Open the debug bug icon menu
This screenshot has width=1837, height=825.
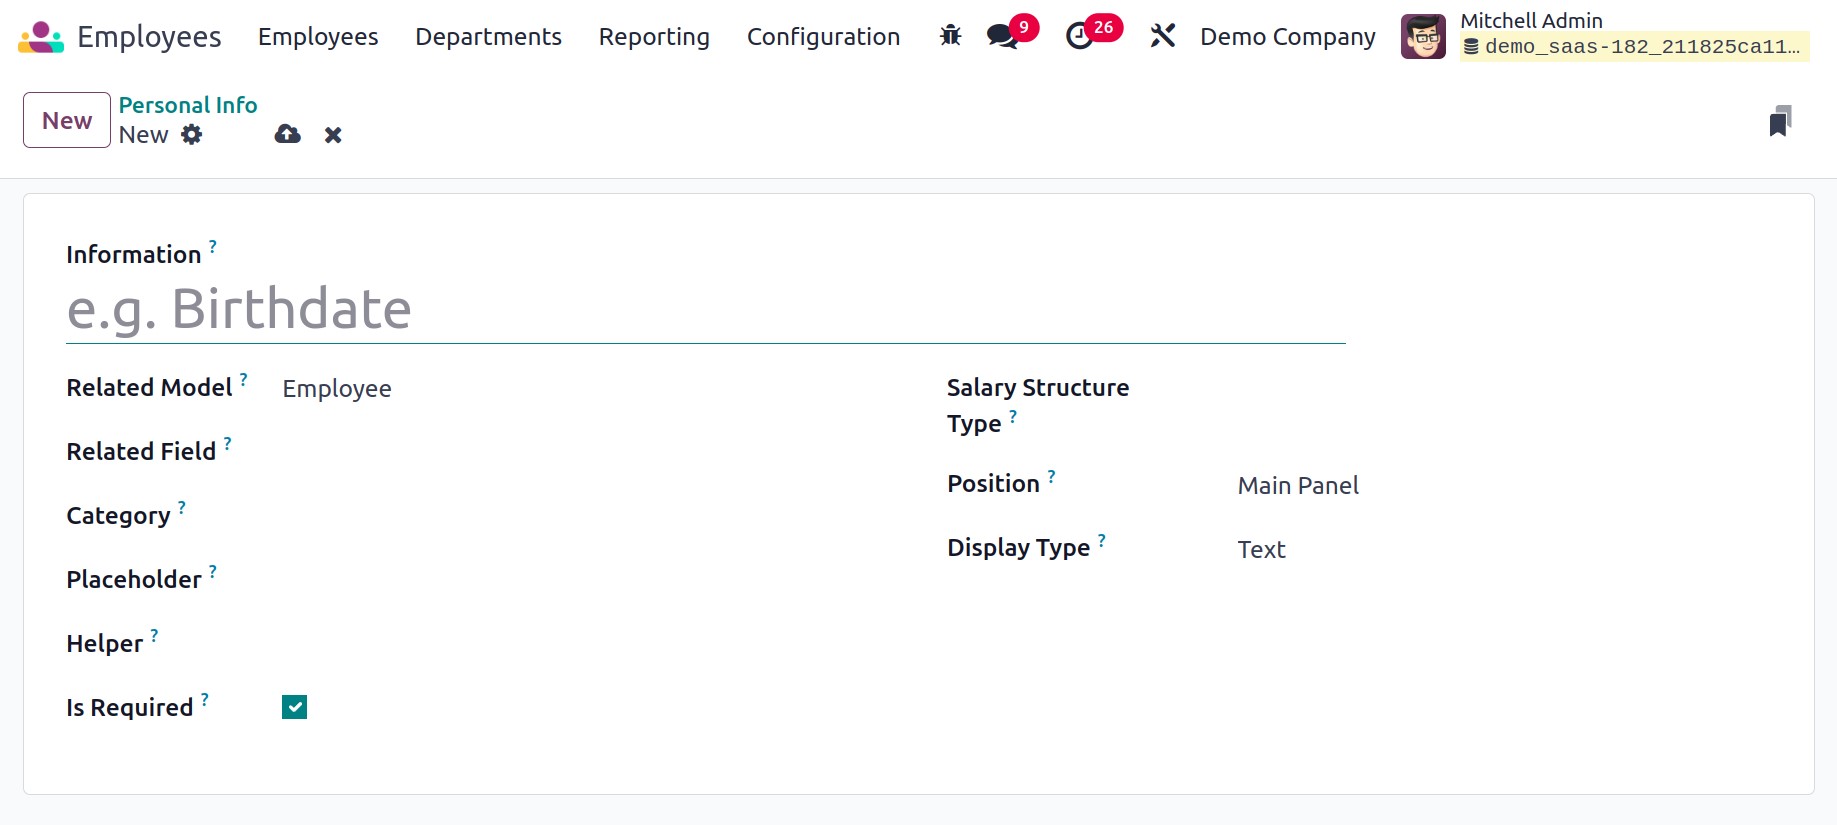(950, 37)
